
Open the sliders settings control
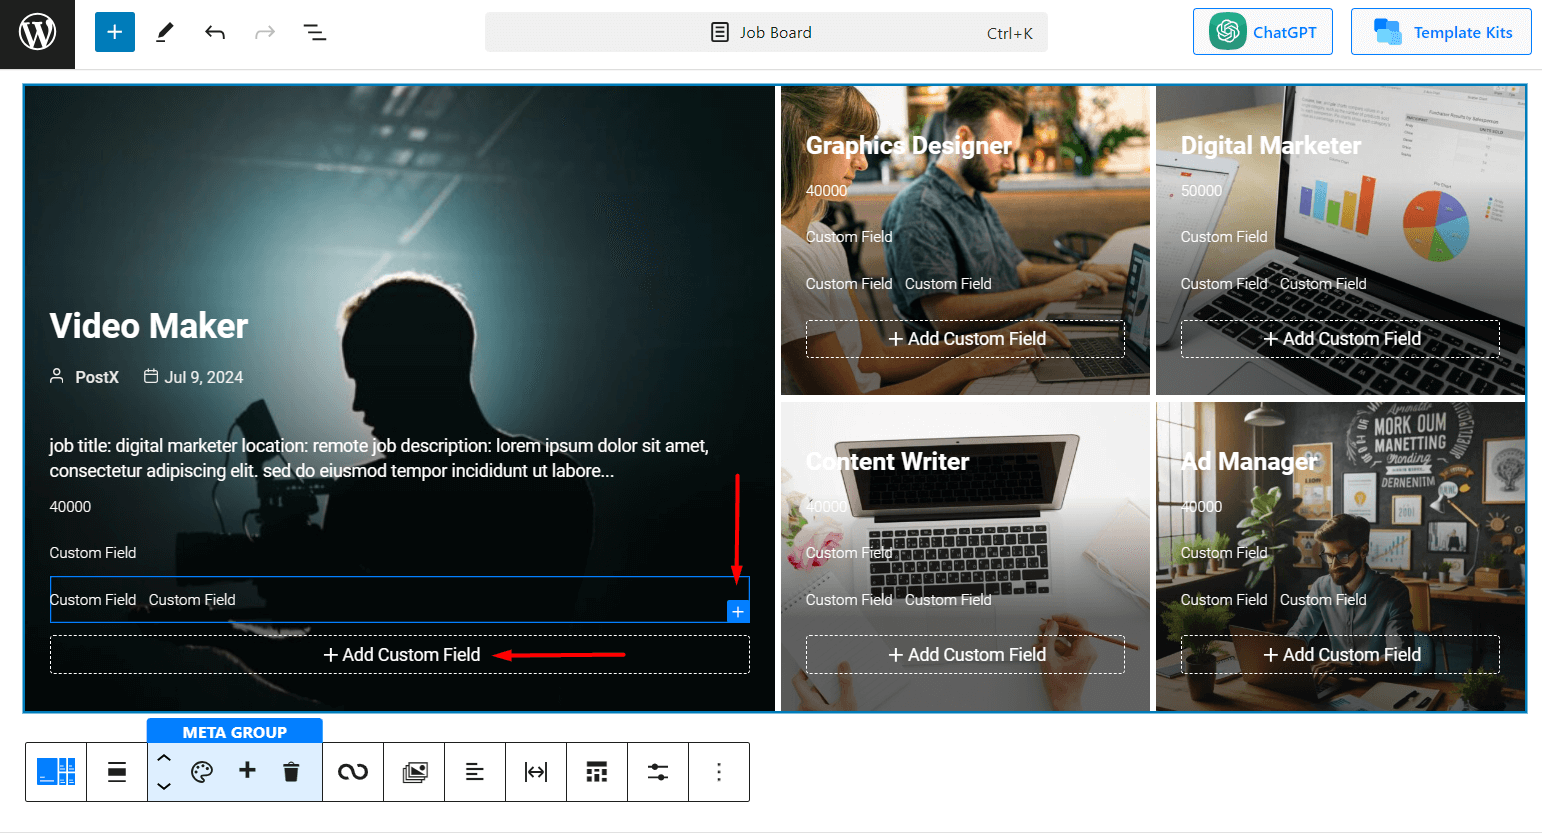657,772
